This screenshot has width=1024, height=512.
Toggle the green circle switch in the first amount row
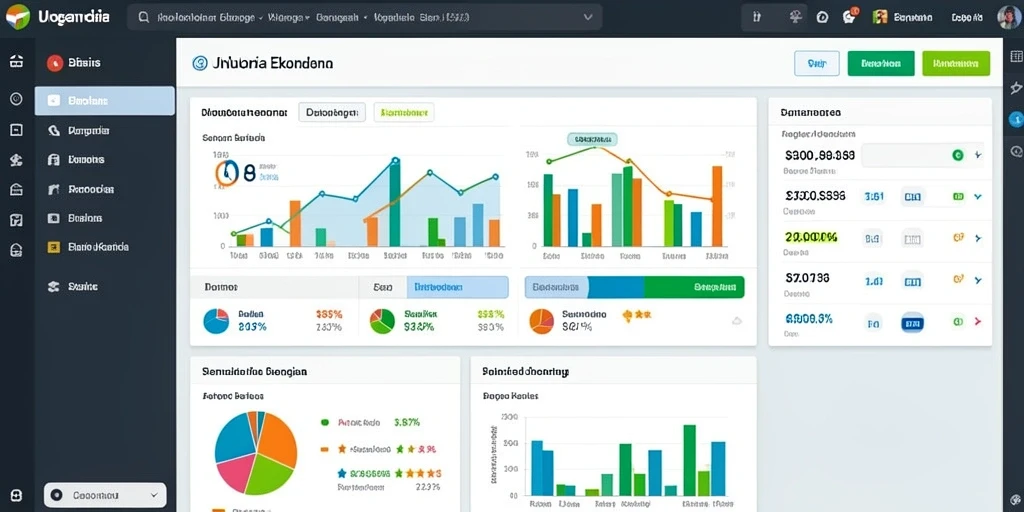958,155
